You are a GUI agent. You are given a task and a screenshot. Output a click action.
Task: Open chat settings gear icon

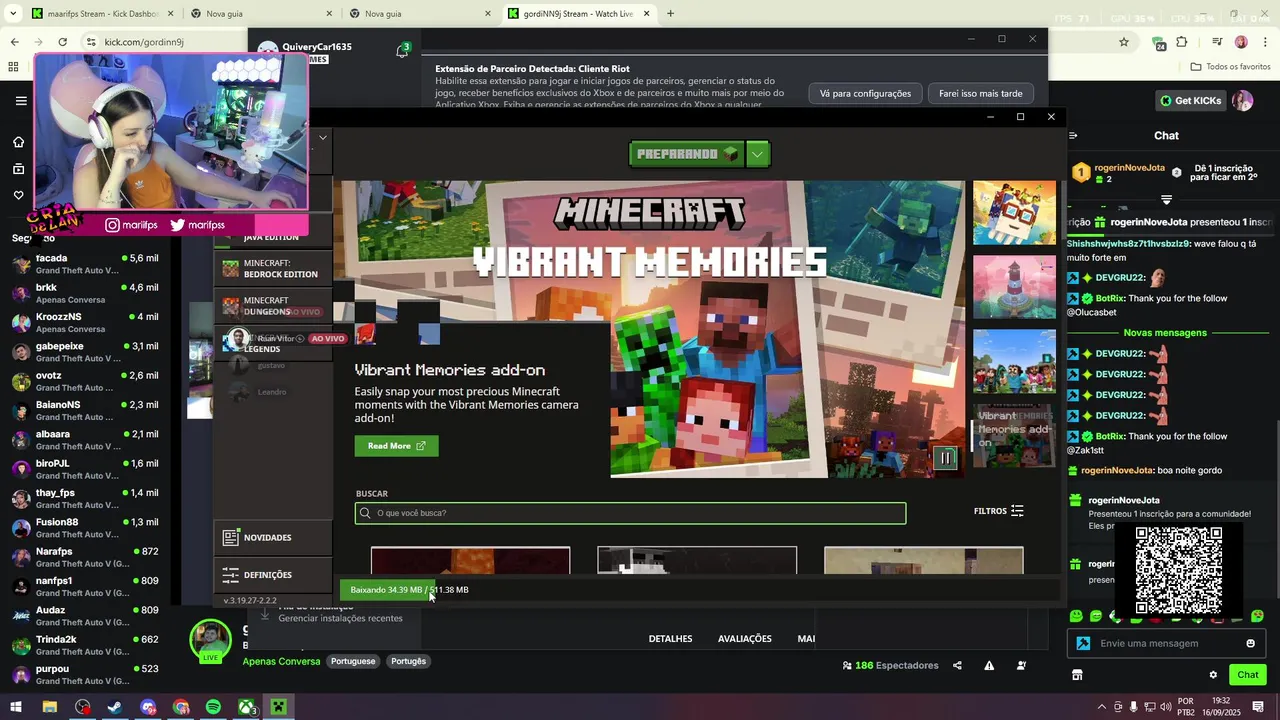(1213, 675)
